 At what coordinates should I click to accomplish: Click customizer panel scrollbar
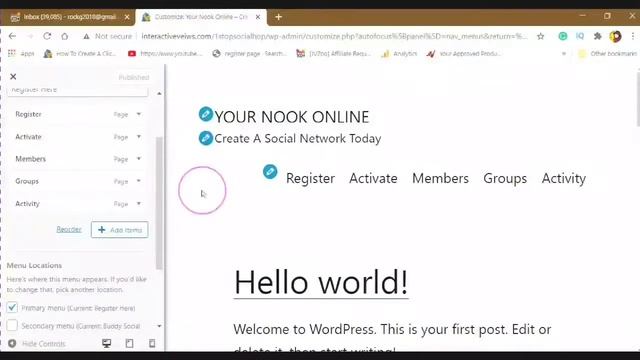click(x=159, y=203)
